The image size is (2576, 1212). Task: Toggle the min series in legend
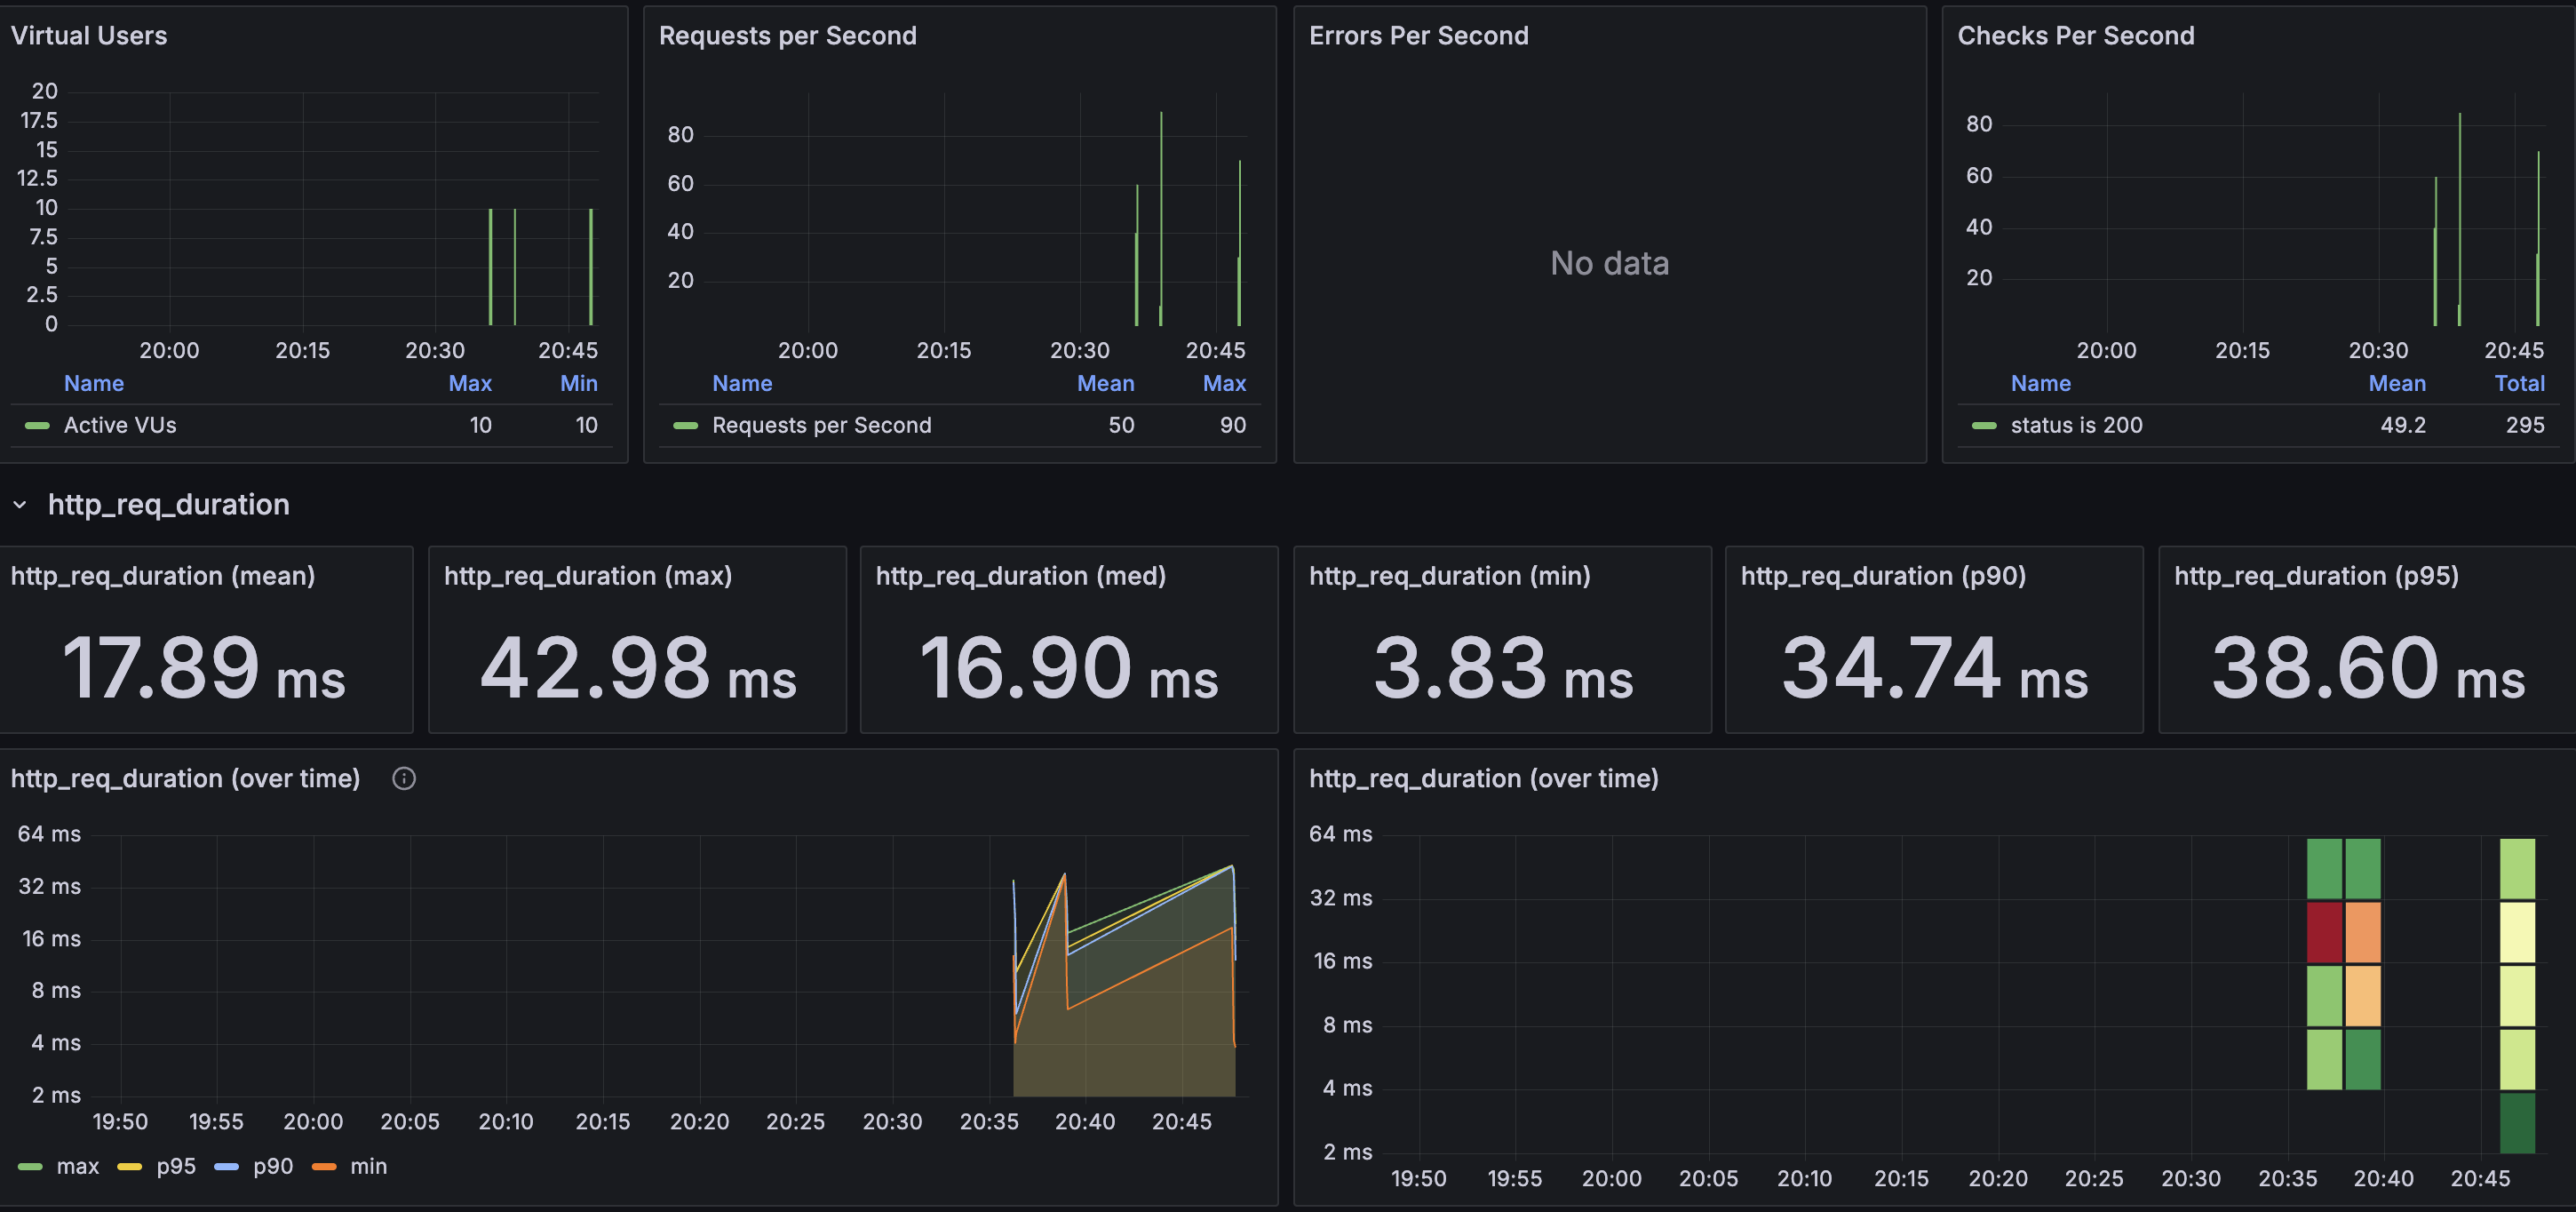pyautogui.click(x=368, y=1166)
